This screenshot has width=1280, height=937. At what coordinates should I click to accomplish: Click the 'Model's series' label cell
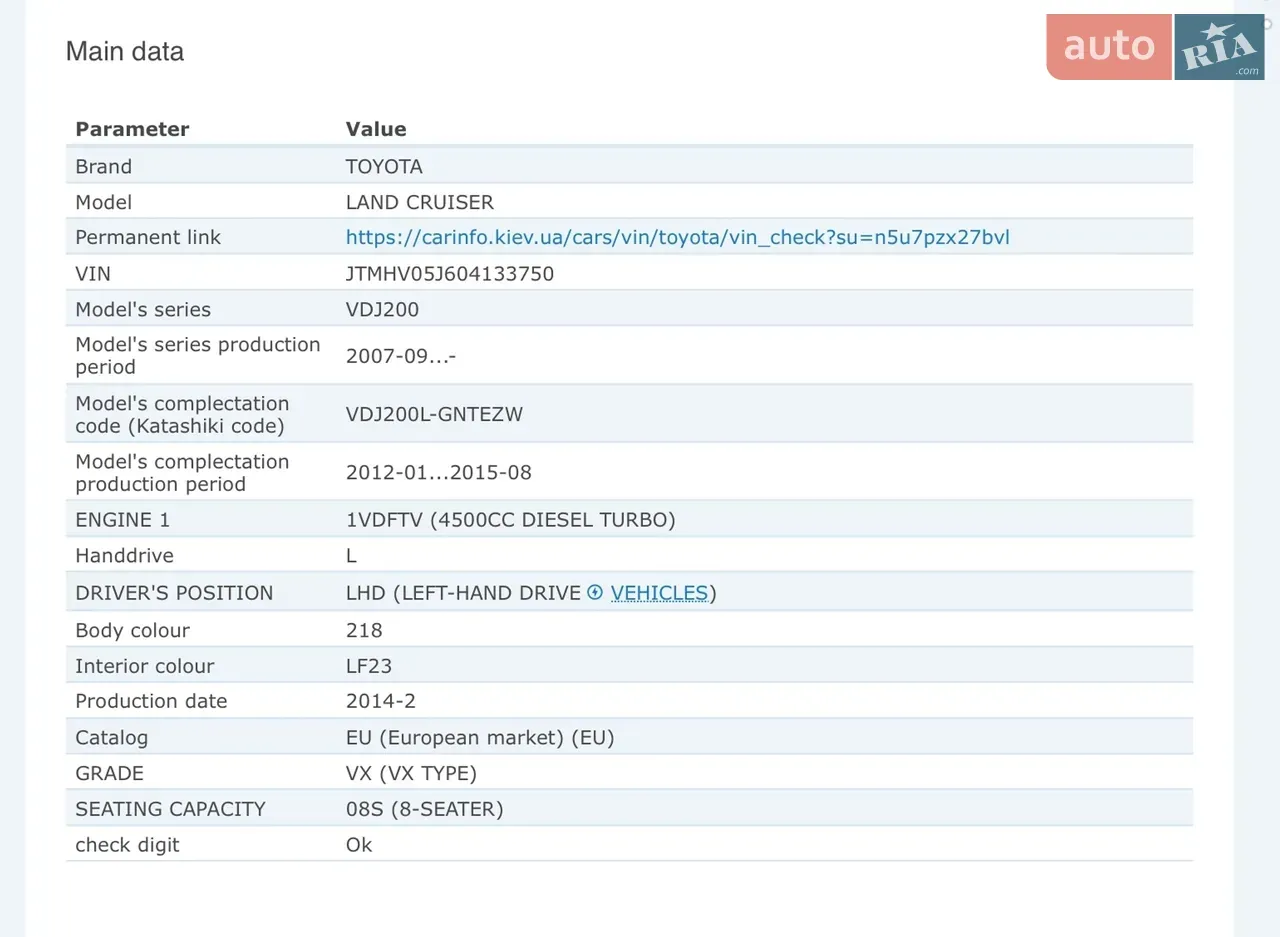pyautogui.click(x=143, y=309)
